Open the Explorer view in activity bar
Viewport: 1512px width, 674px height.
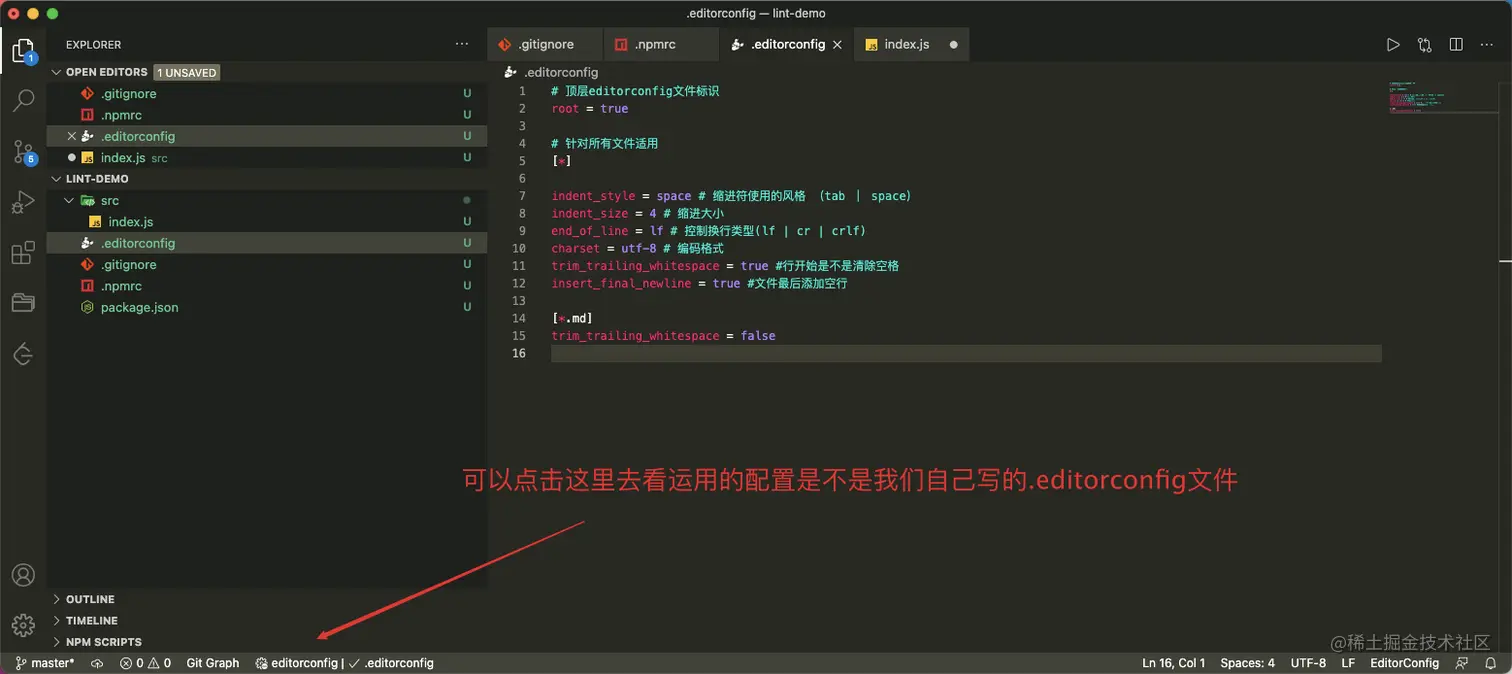click(23, 50)
